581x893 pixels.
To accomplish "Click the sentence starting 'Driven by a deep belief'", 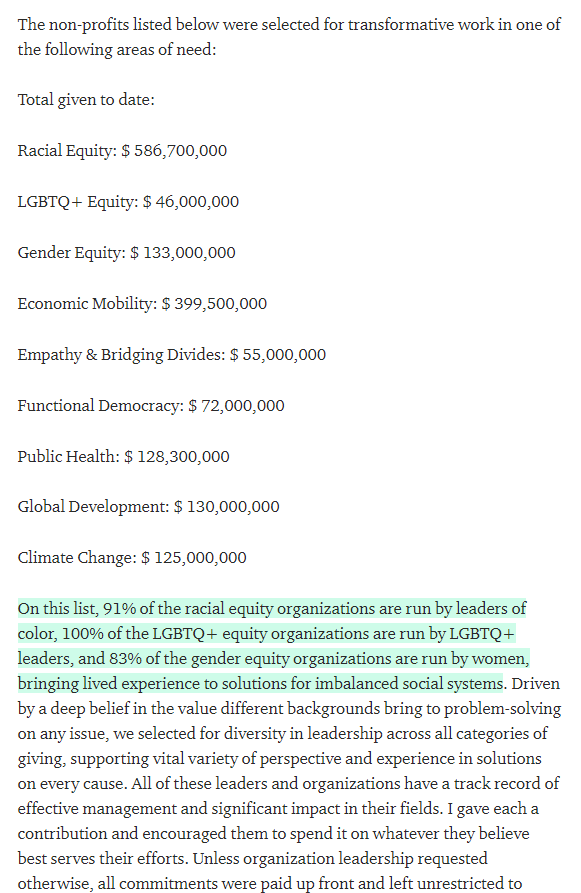I will coord(289,734).
